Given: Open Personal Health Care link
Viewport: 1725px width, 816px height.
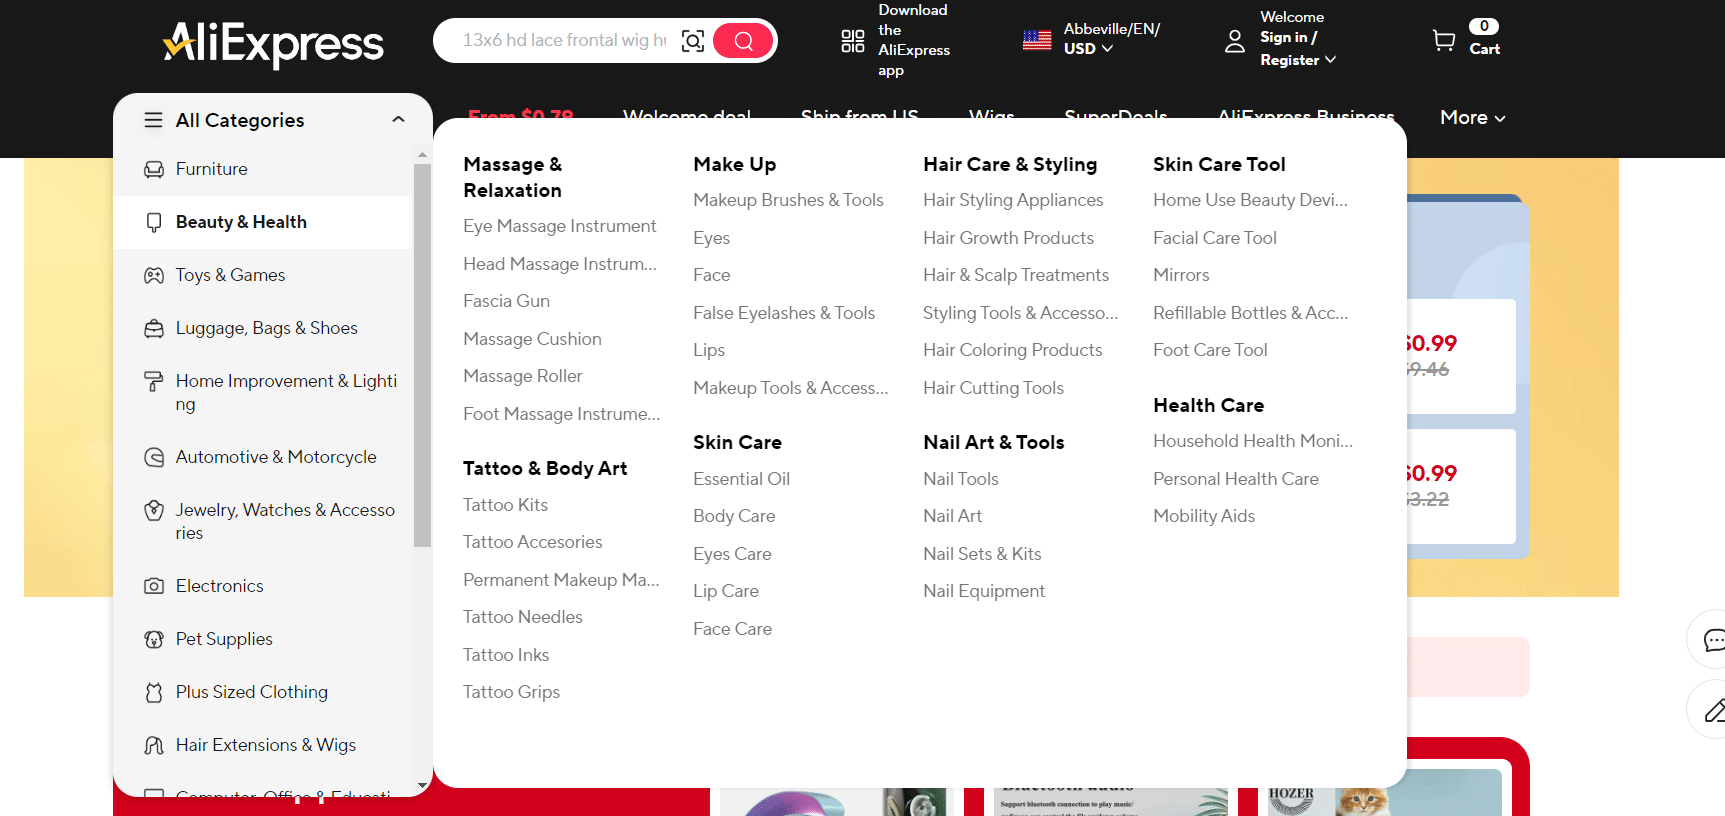Looking at the screenshot, I should pyautogui.click(x=1236, y=479).
